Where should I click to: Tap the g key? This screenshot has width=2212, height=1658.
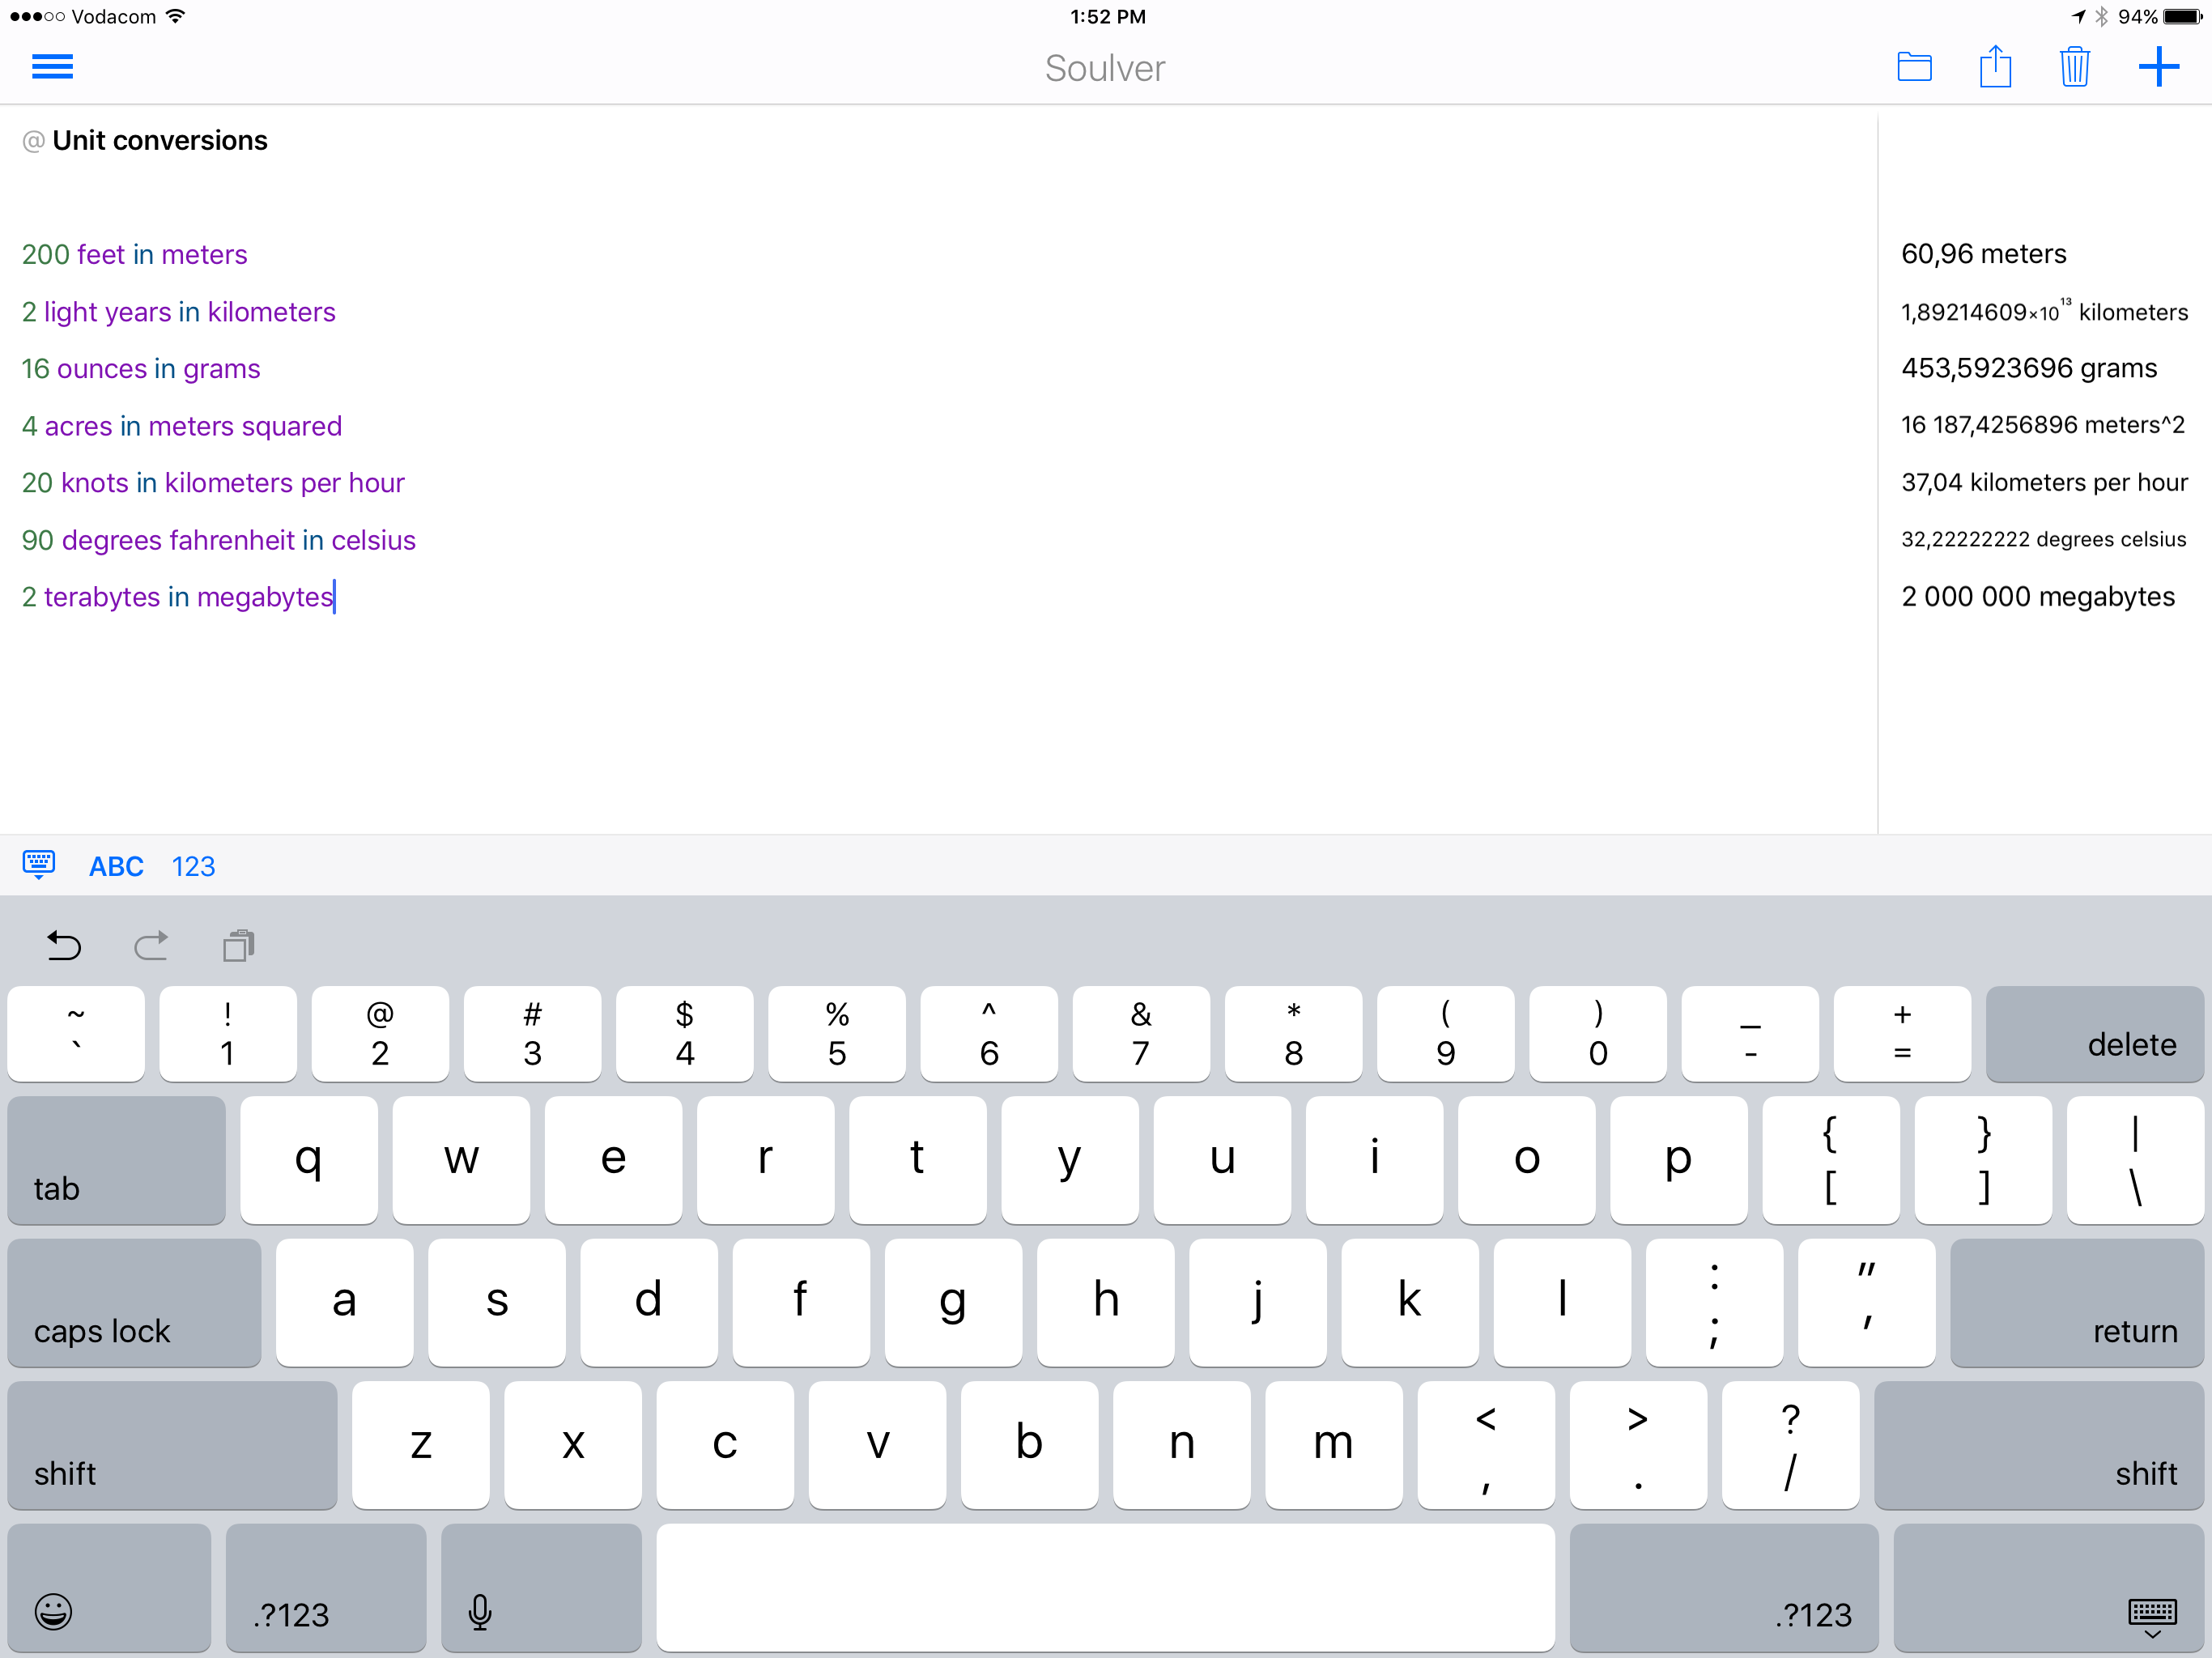click(x=953, y=1303)
